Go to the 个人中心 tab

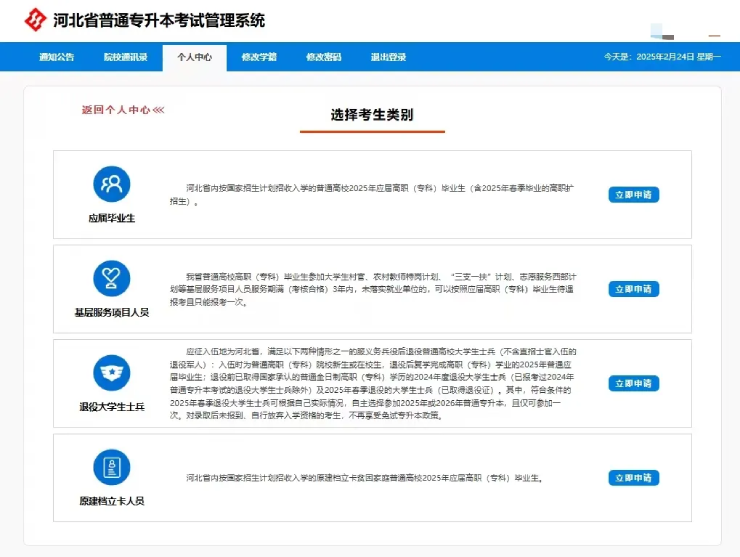pyautogui.click(x=194, y=57)
